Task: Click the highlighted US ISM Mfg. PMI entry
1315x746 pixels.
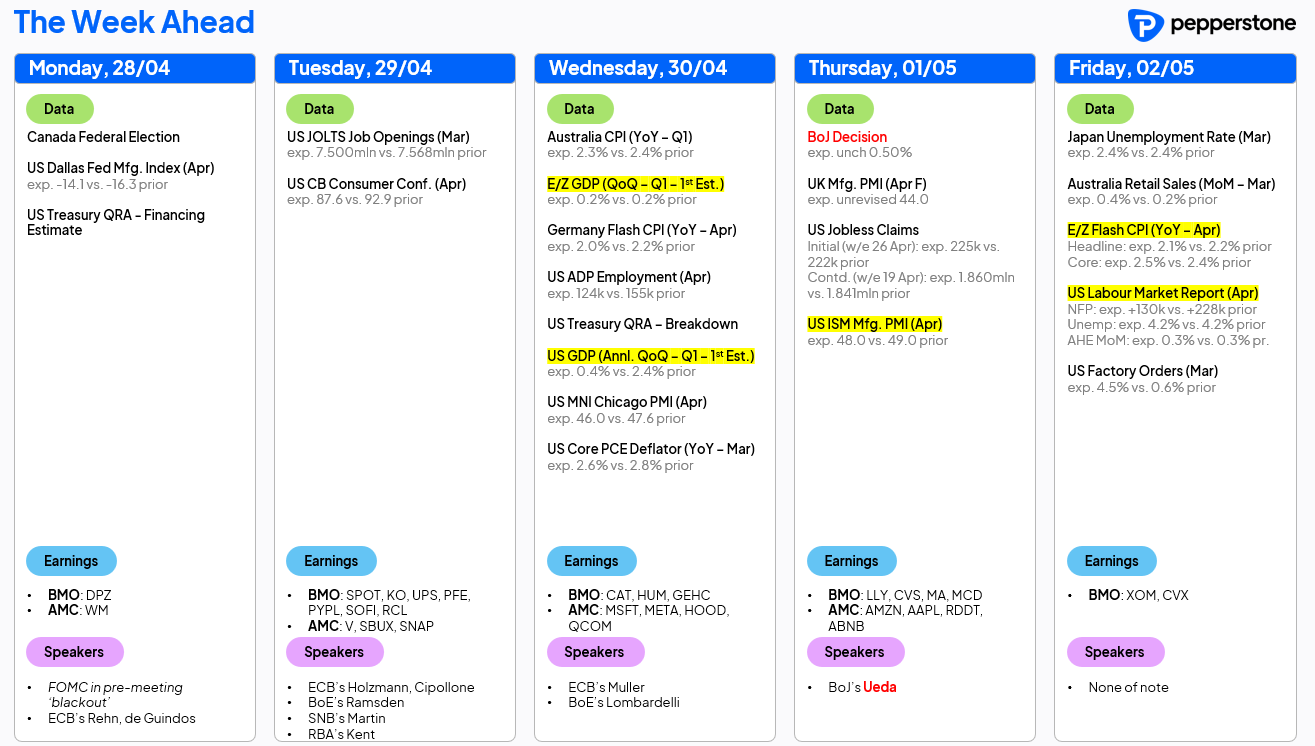Action: pyautogui.click(x=874, y=324)
